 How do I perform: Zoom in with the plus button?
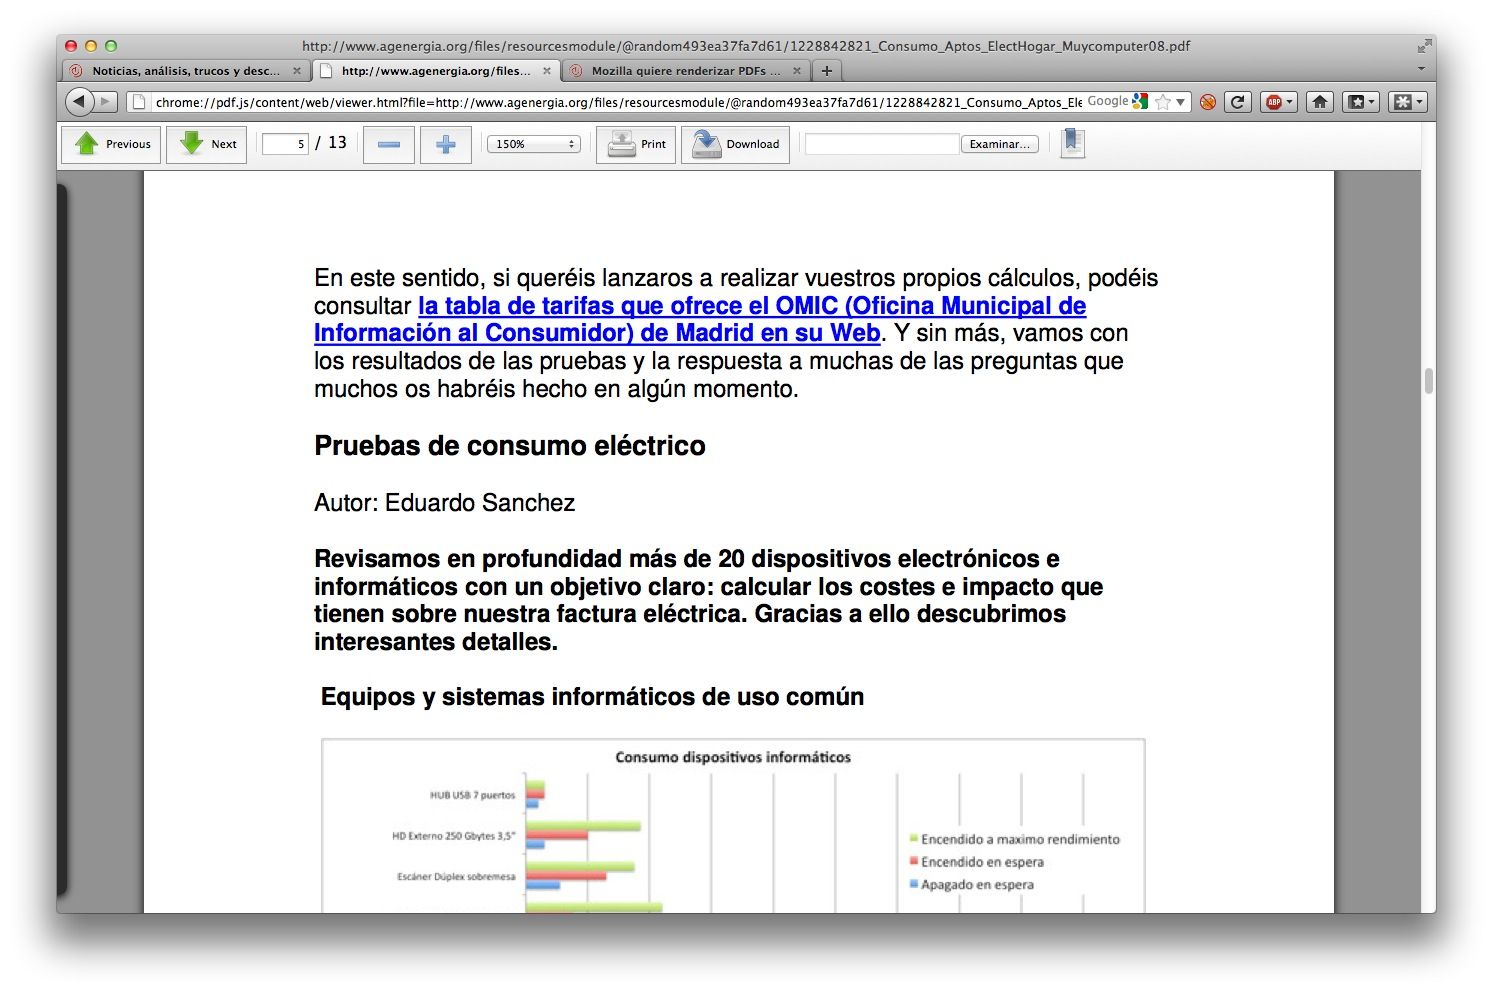tap(446, 144)
